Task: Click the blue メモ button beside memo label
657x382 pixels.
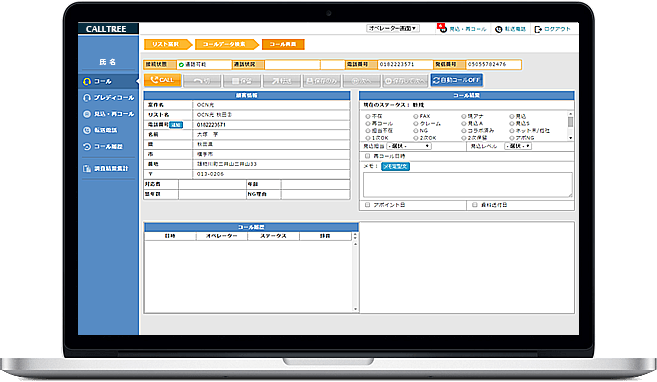Action: [x=396, y=166]
